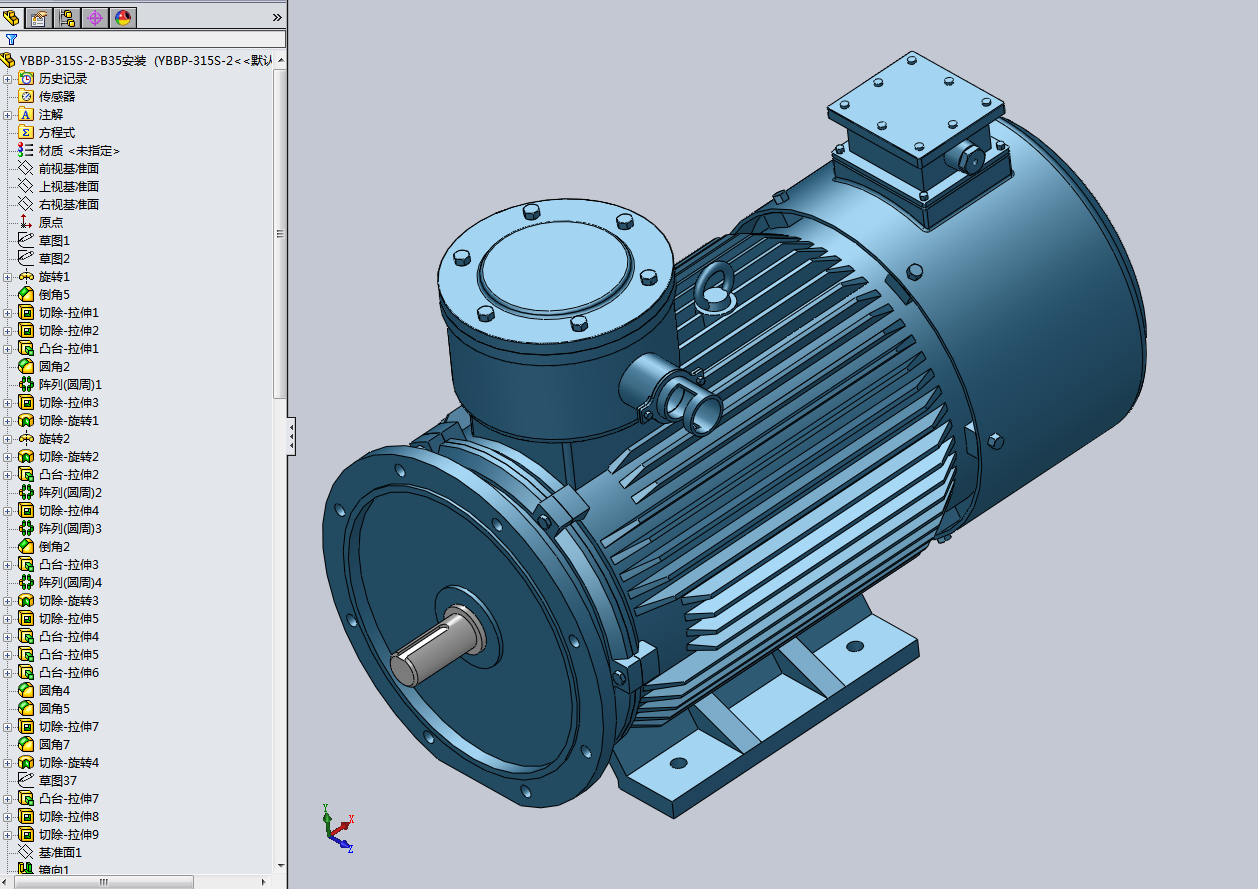Open the PropertyManager tab

click(39, 17)
